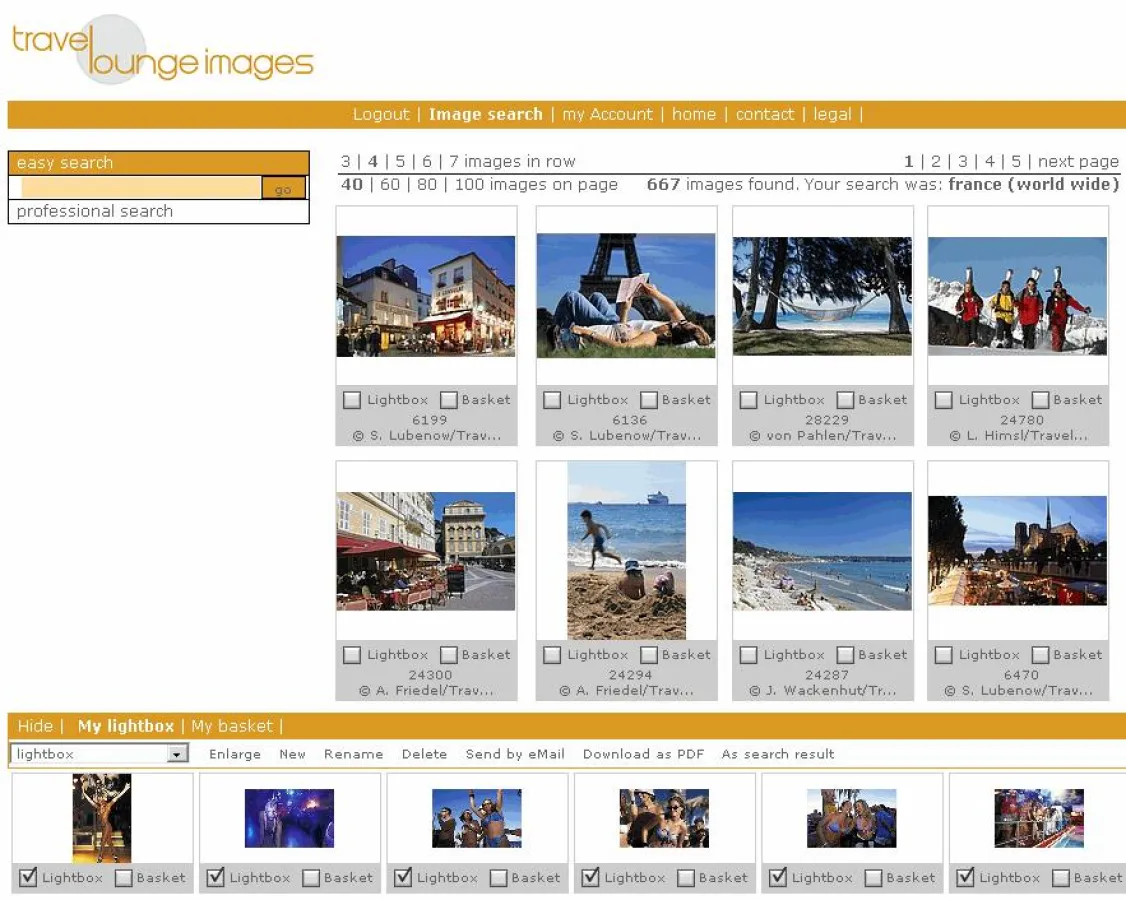Click the Logout link

pos(381,114)
